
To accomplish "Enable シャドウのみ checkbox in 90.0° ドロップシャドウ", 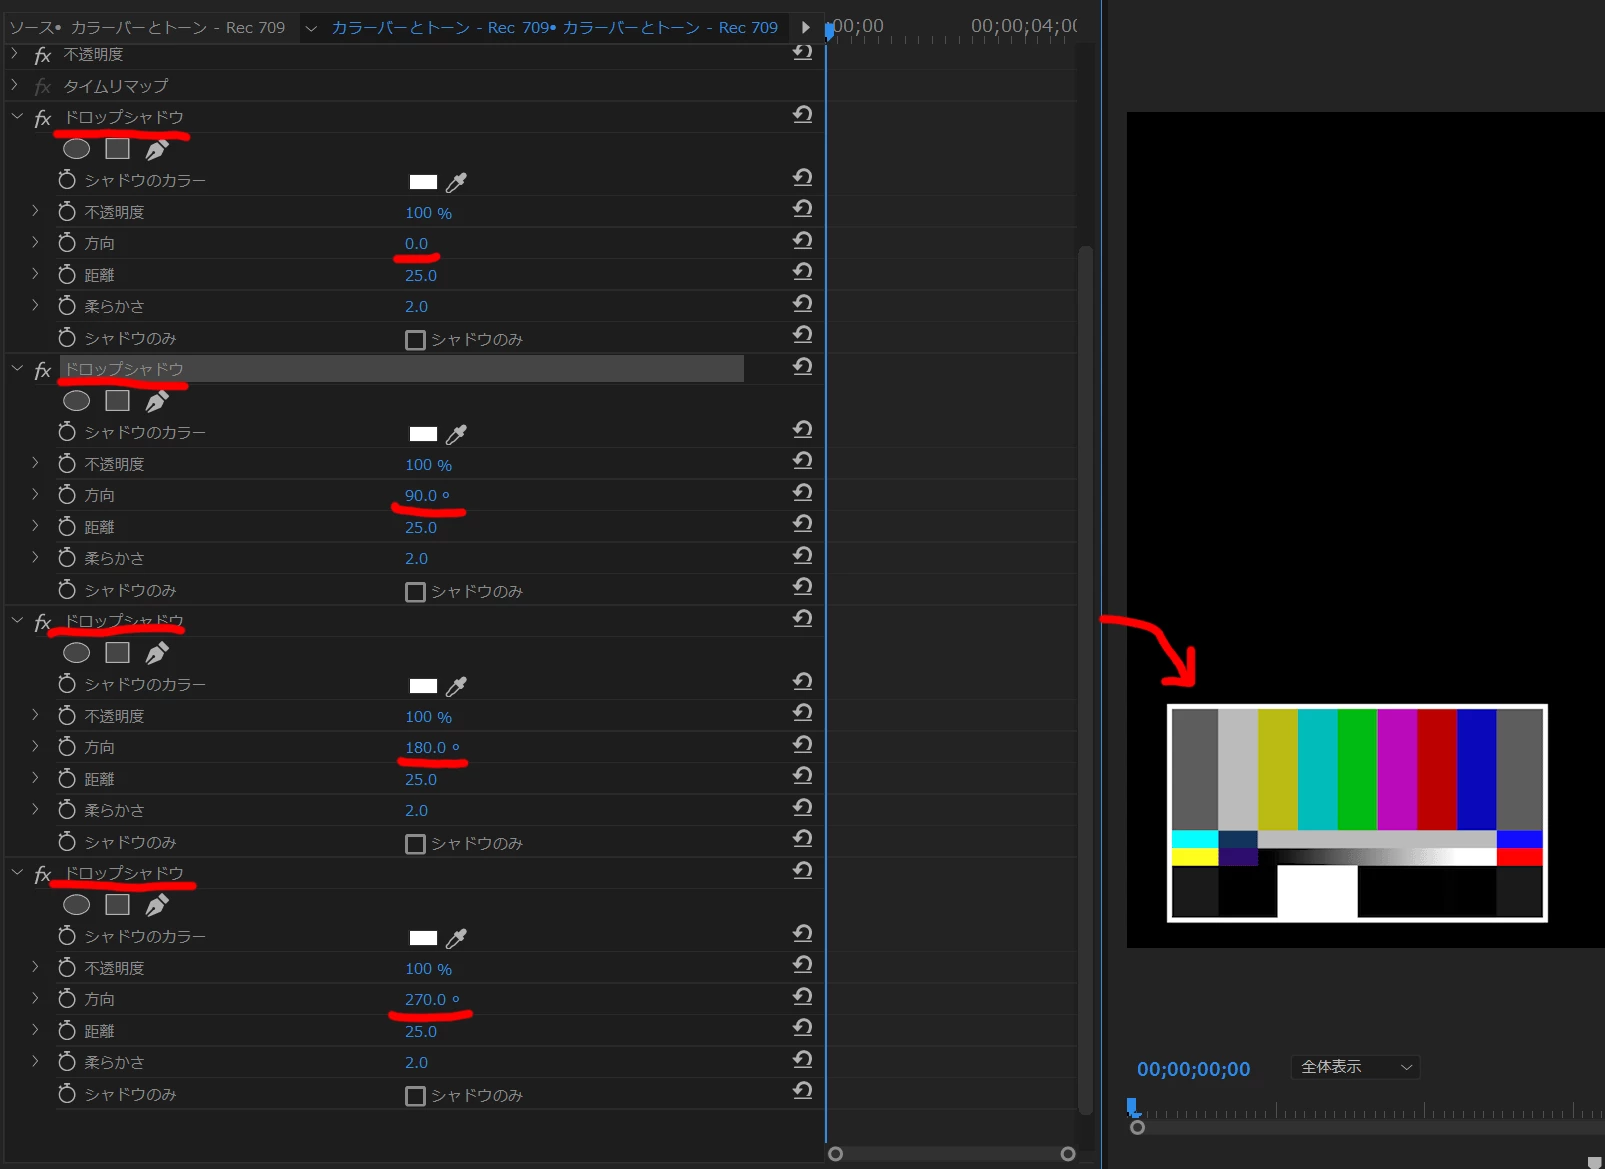I will [415, 592].
